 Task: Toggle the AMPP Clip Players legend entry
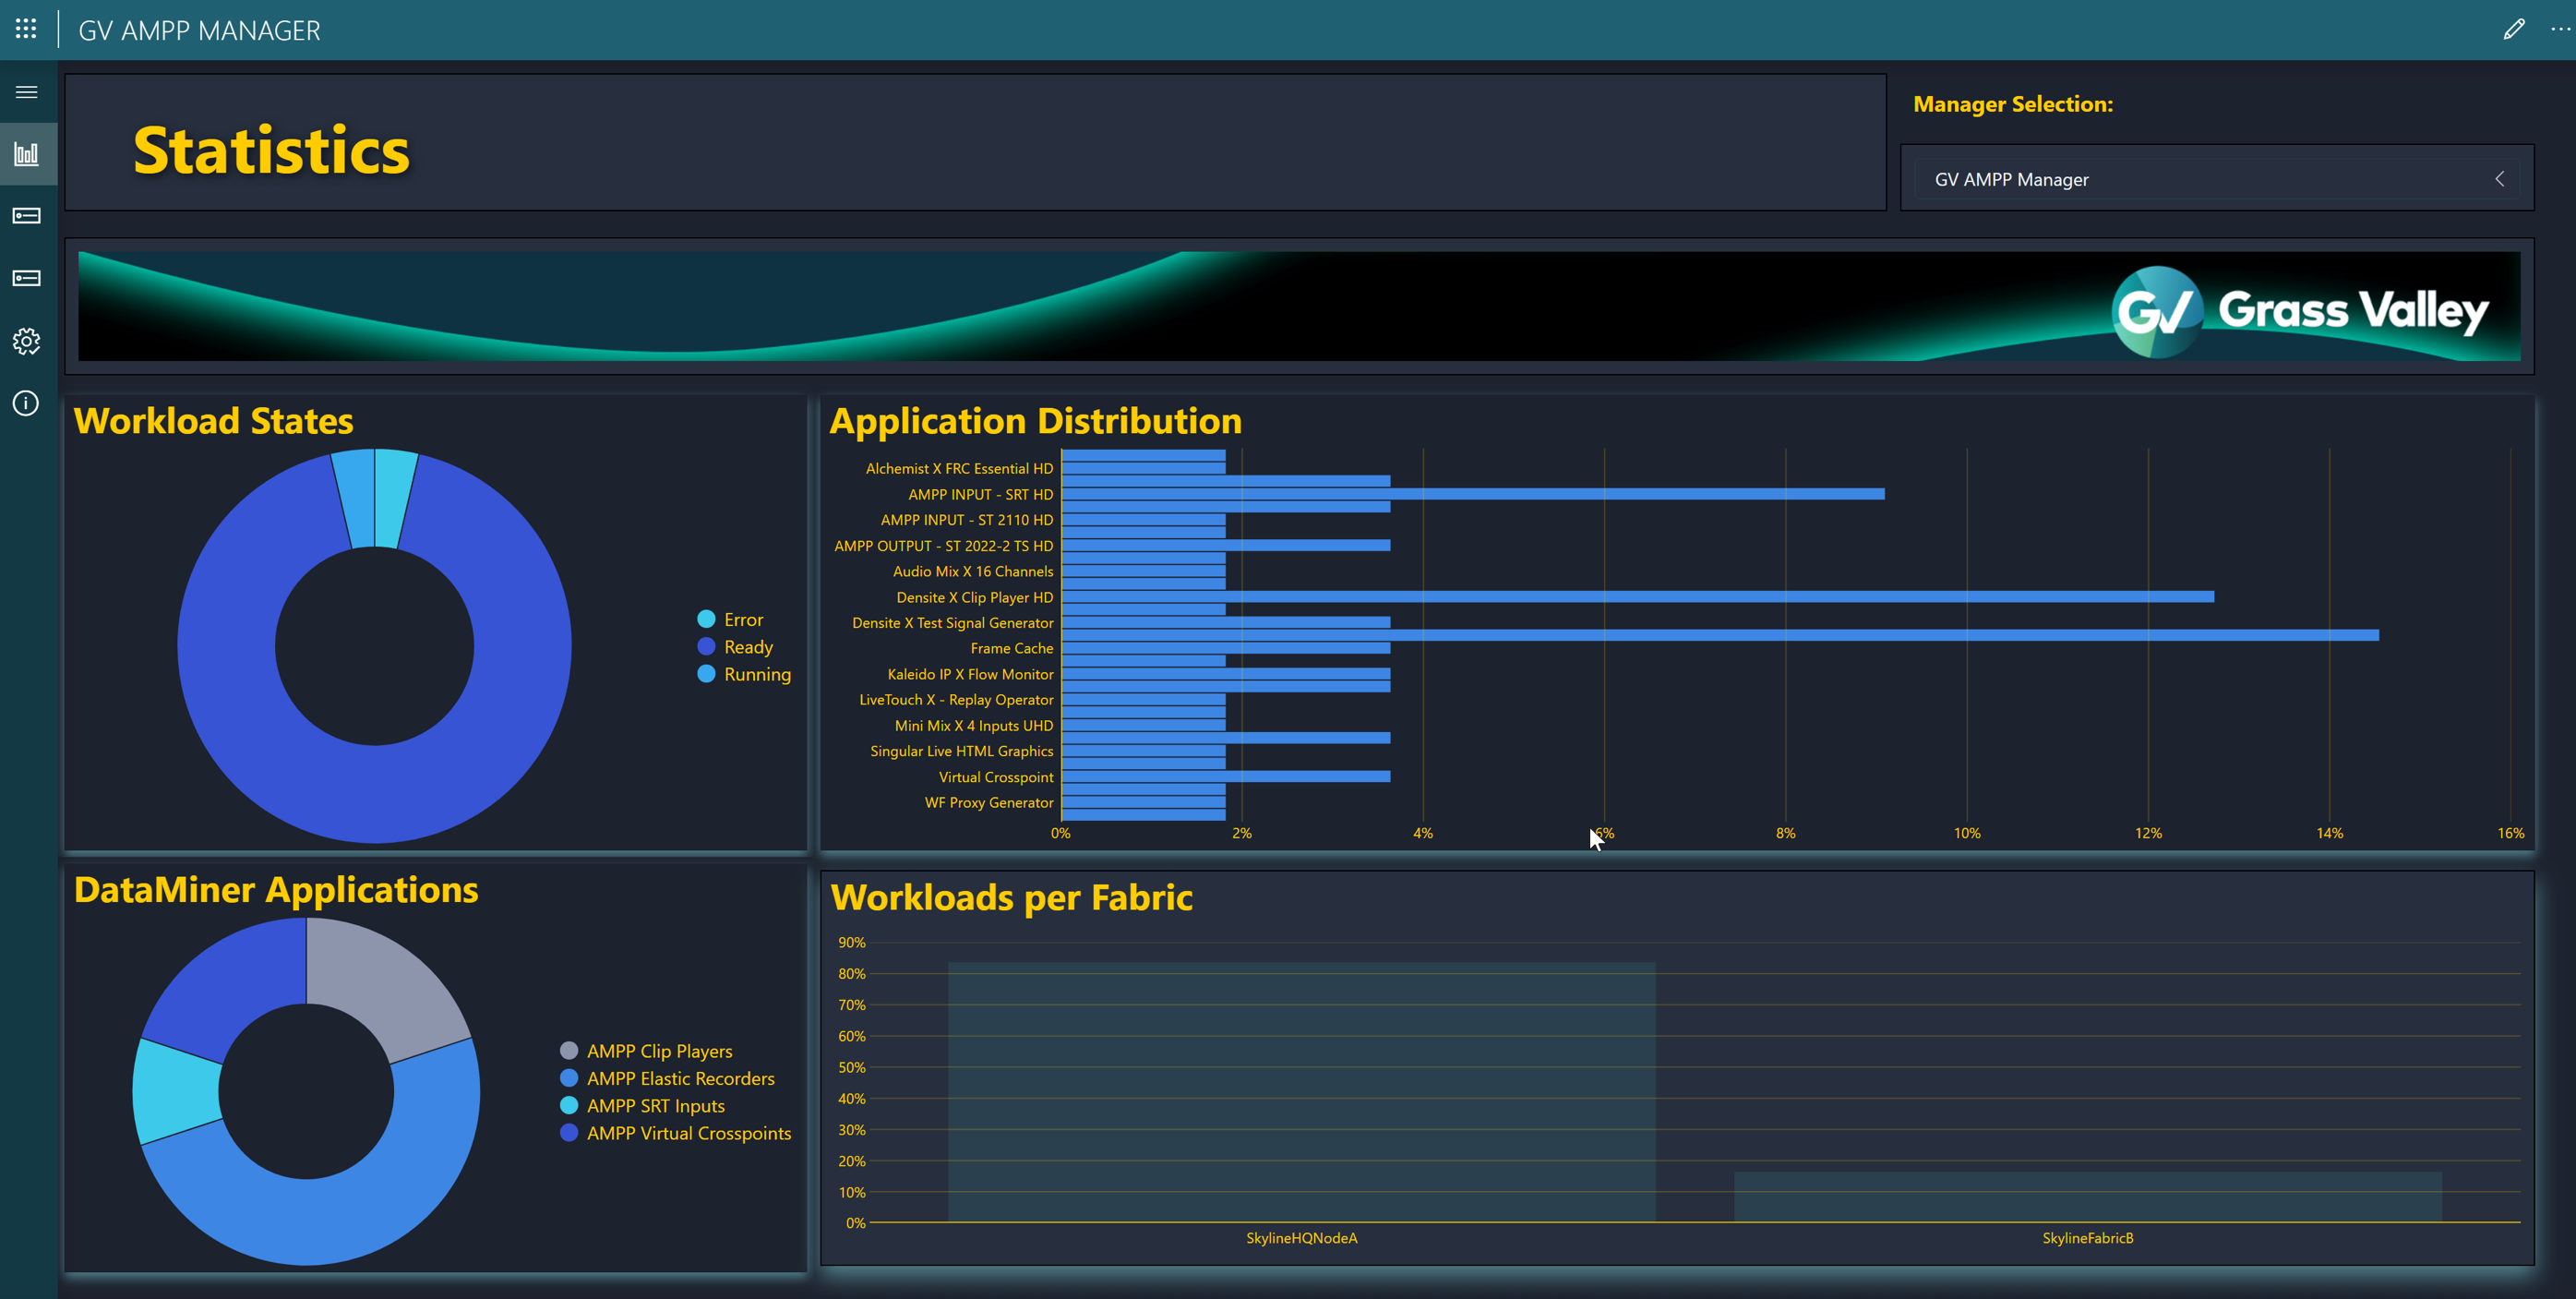coord(647,1051)
